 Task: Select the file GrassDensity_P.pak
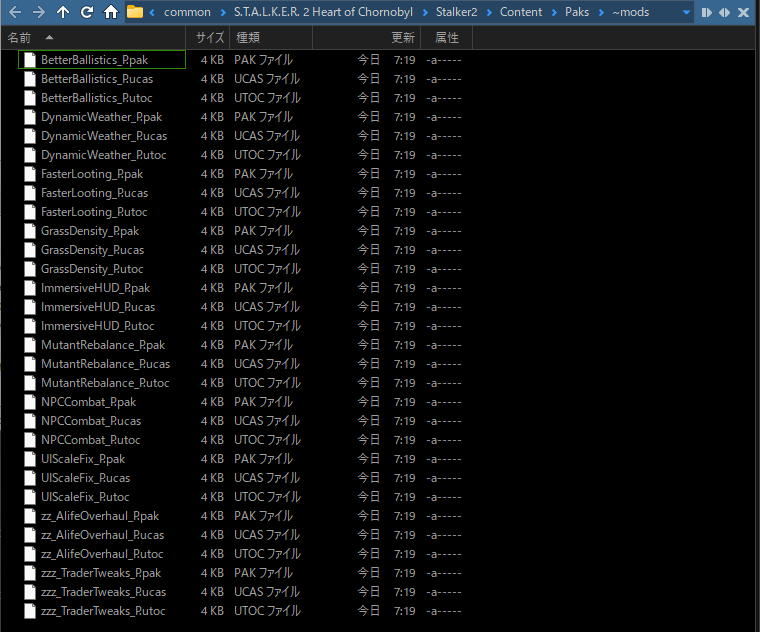pos(90,231)
